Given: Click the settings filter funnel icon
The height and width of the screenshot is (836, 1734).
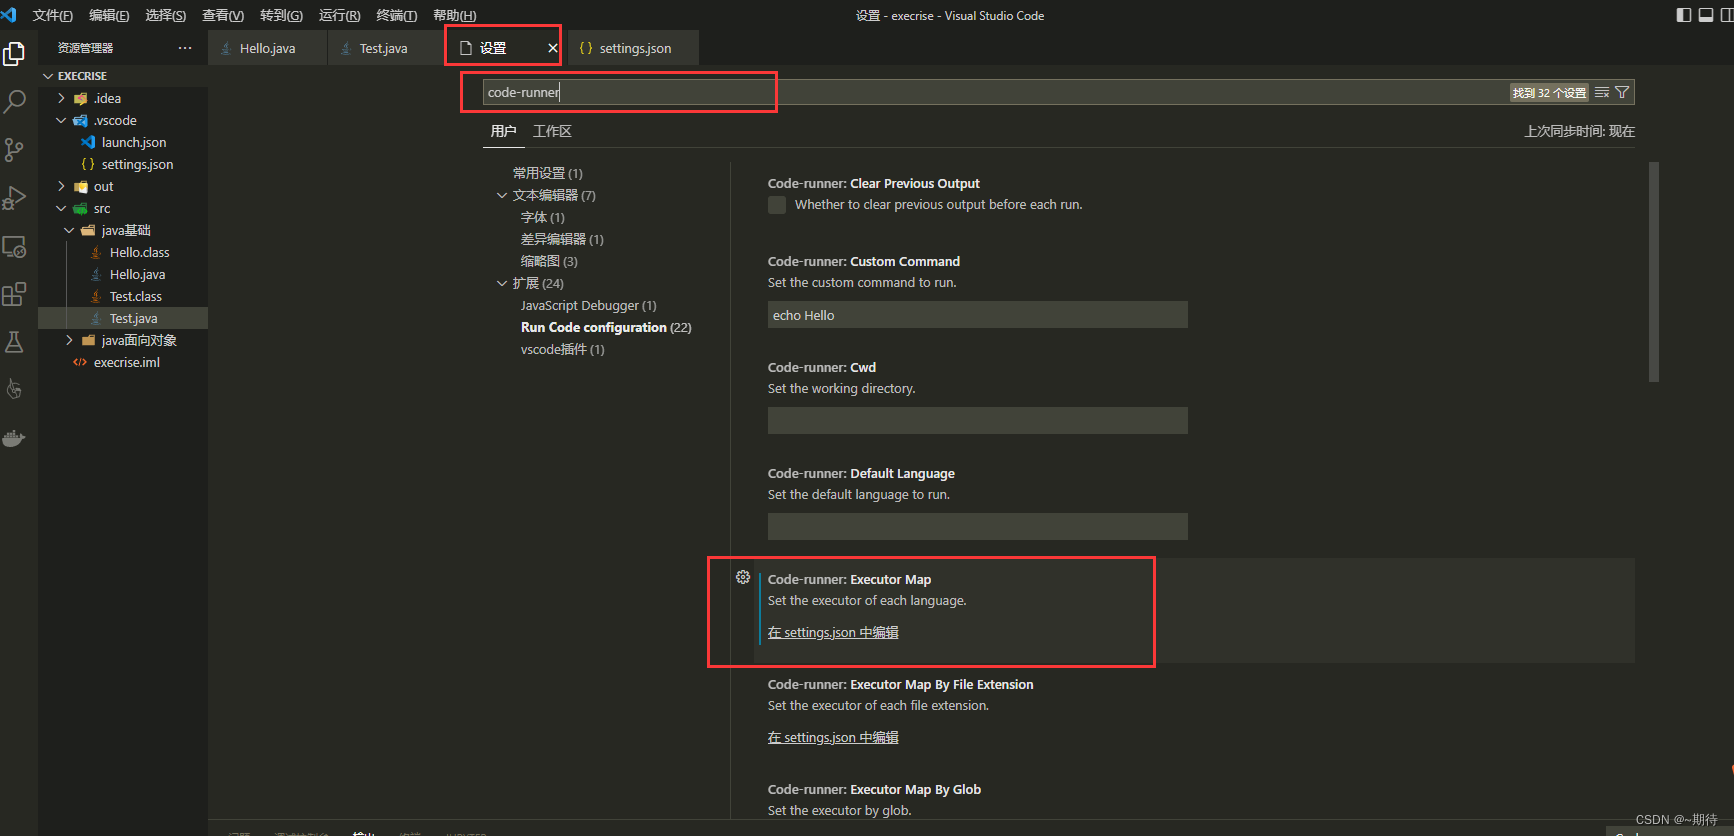Looking at the screenshot, I should 1622,92.
